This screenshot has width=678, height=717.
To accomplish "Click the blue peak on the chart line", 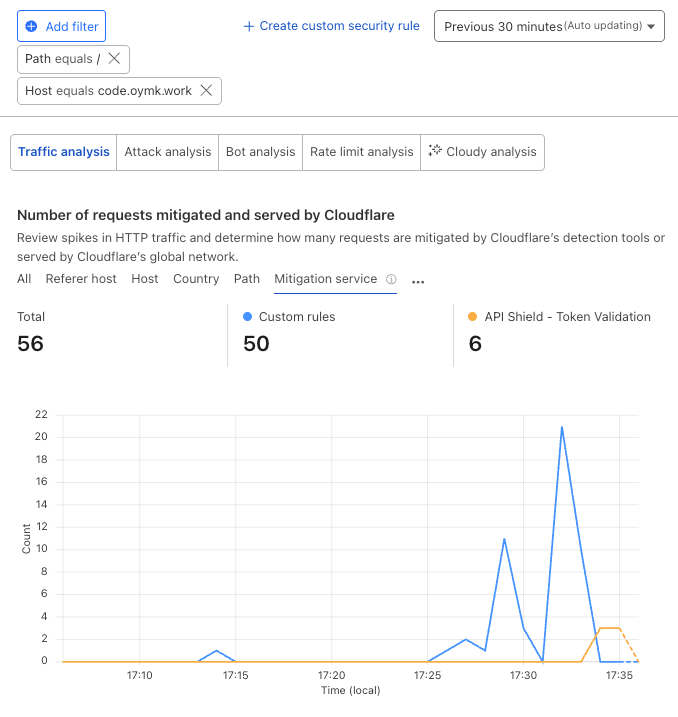I will point(562,427).
